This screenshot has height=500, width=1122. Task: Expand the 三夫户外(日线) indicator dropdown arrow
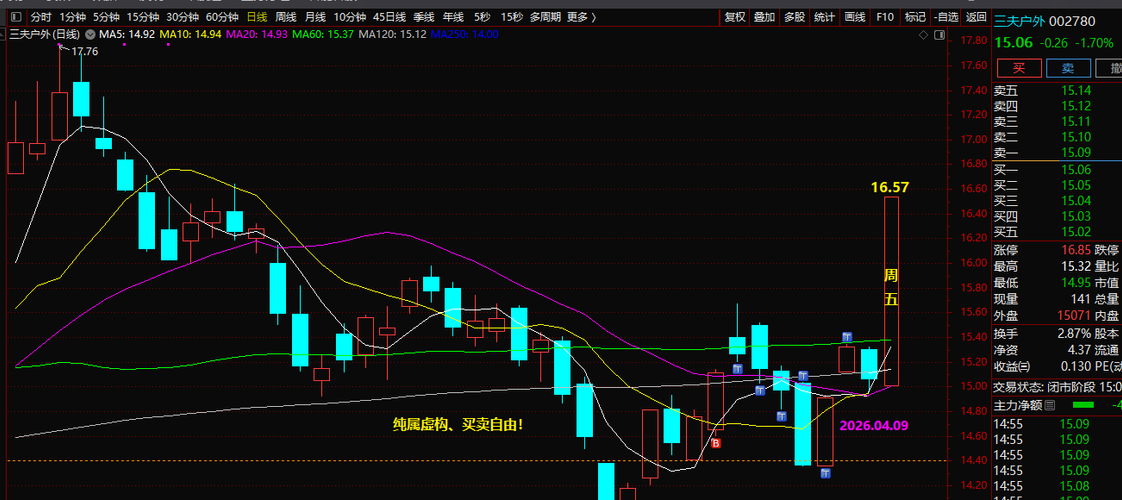coord(89,34)
